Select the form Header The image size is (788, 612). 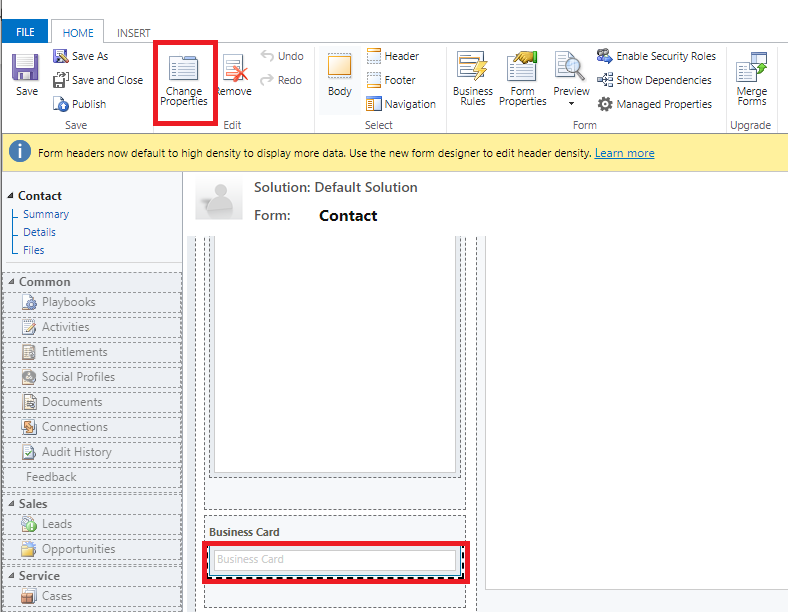point(393,56)
